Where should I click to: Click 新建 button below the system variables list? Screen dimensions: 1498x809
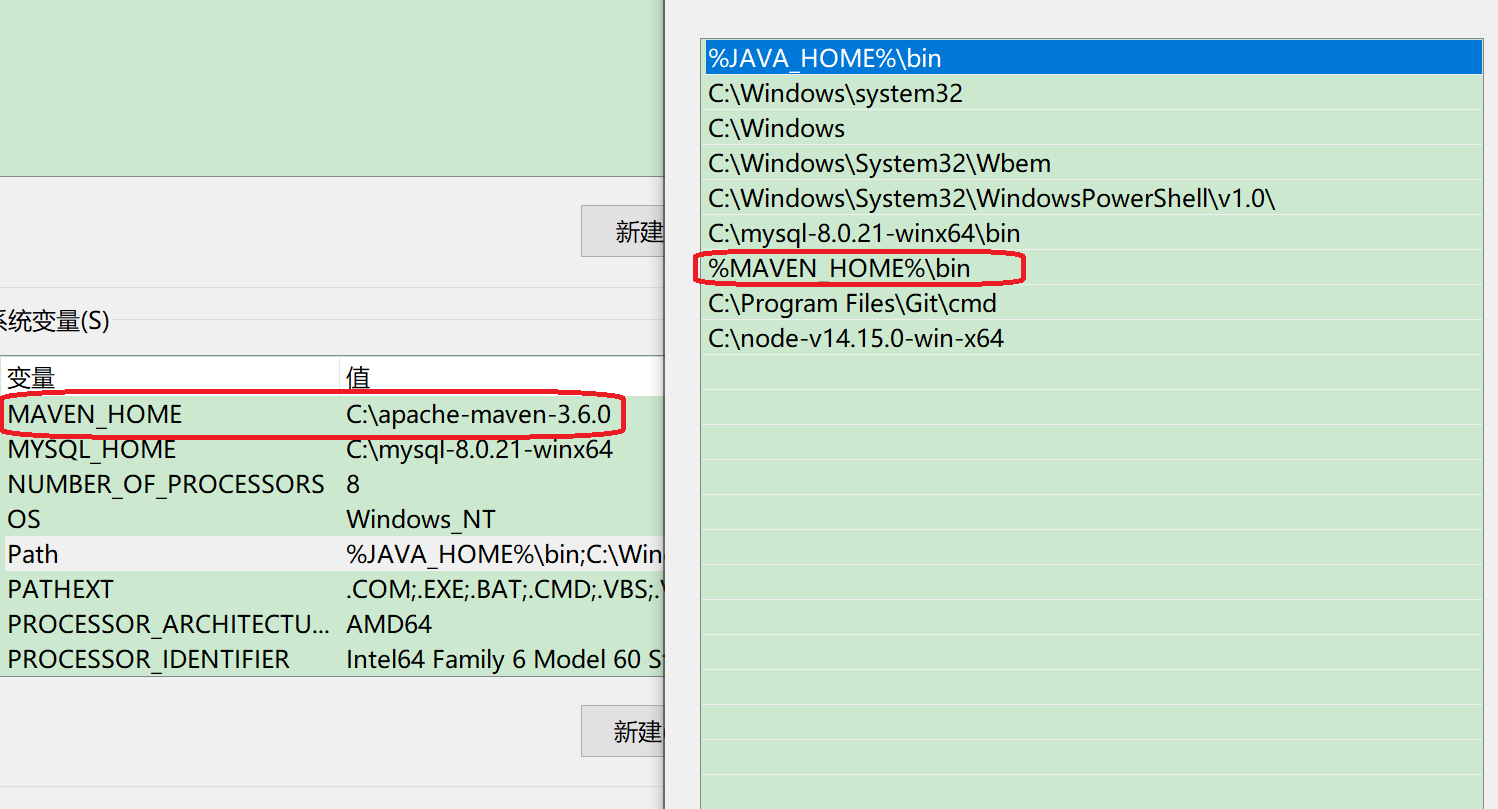(625, 732)
